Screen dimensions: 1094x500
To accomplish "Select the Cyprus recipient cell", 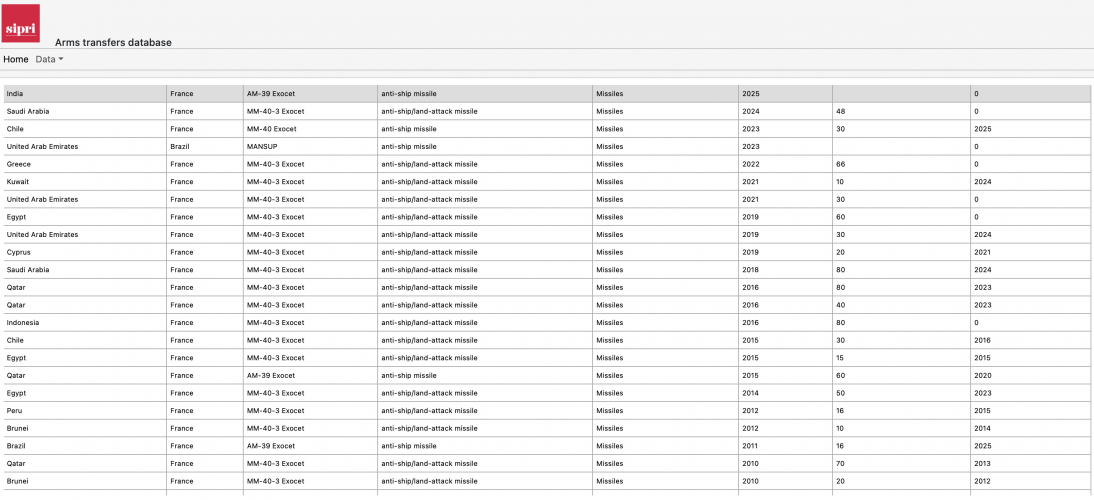I will 85,252.
